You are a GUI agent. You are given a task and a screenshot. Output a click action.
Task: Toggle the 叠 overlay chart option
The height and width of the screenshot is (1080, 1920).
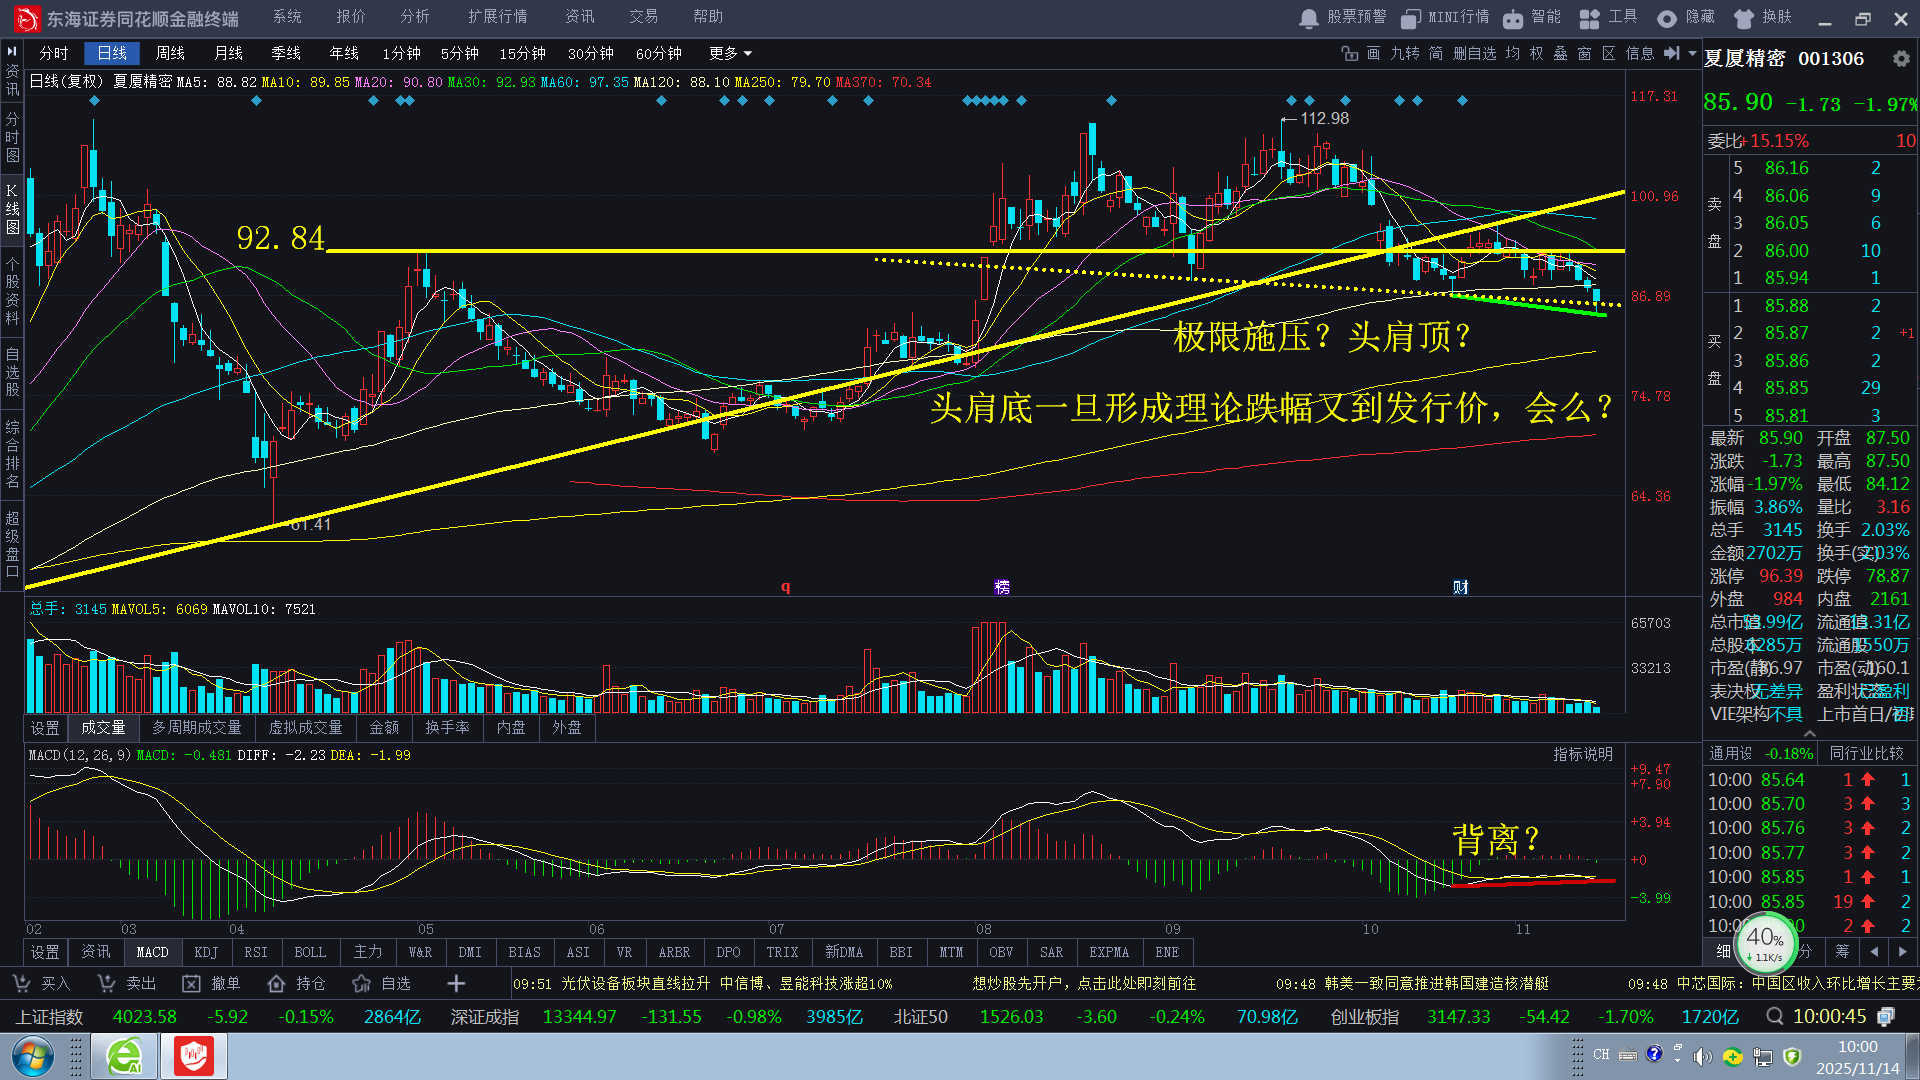[1560, 54]
